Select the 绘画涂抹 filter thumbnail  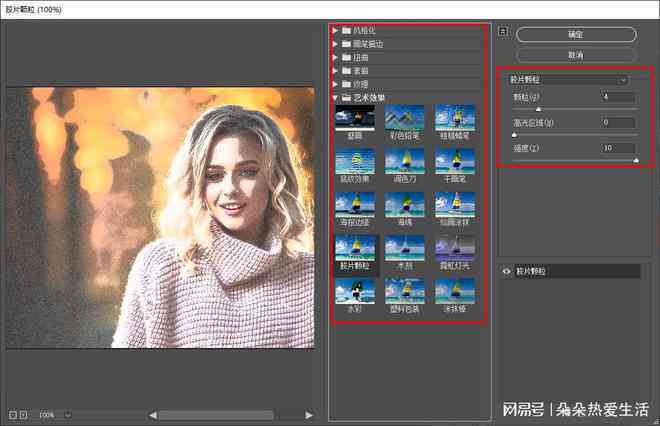pyautogui.click(x=455, y=205)
